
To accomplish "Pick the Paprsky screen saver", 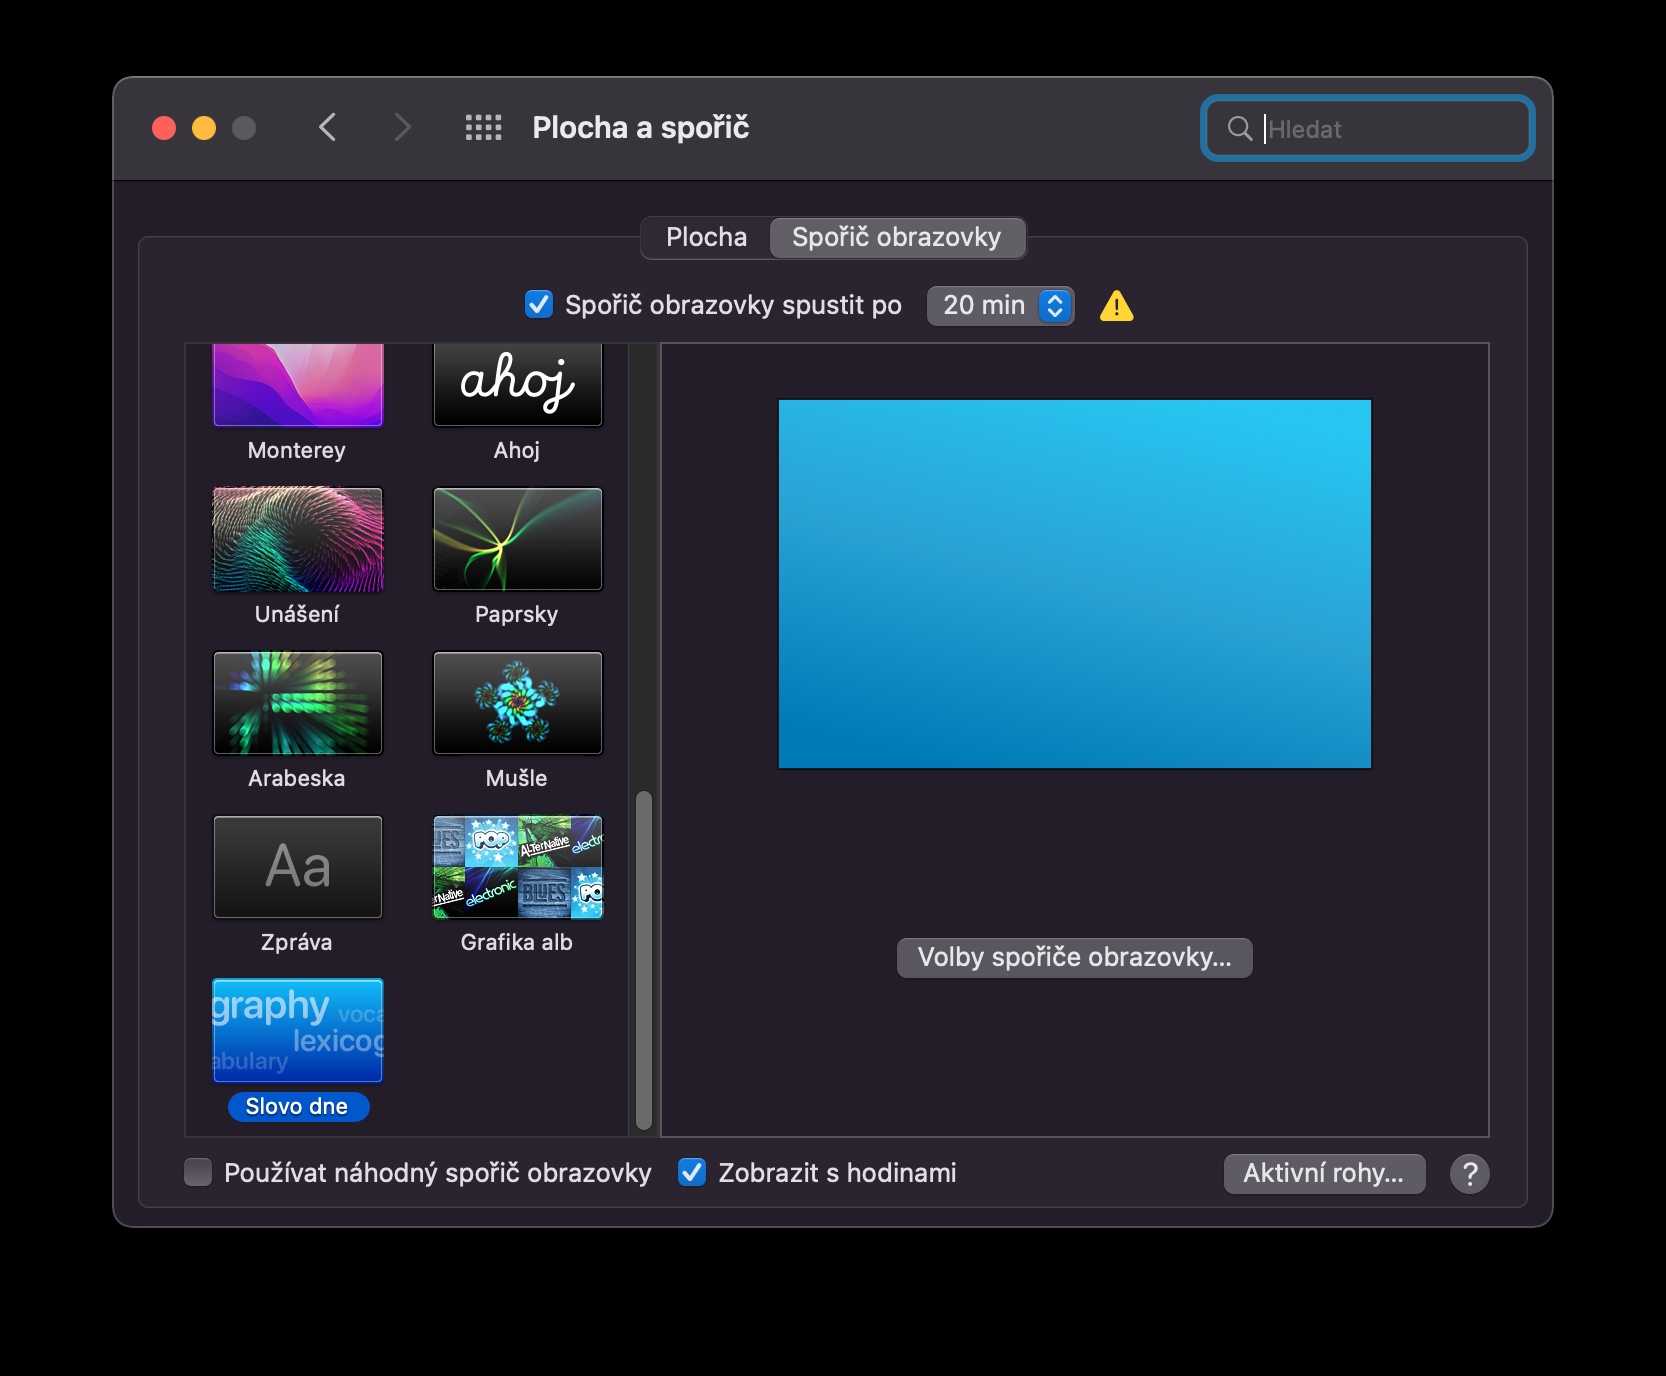I will (x=517, y=540).
